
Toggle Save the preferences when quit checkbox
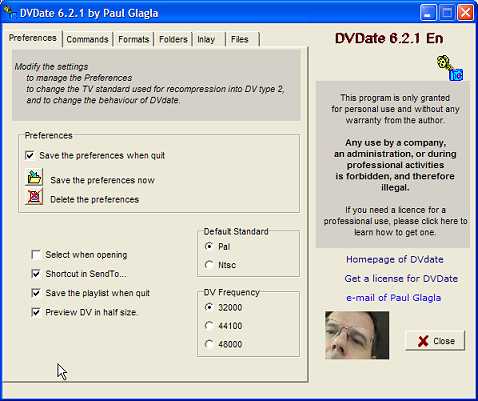(x=30, y=155)
